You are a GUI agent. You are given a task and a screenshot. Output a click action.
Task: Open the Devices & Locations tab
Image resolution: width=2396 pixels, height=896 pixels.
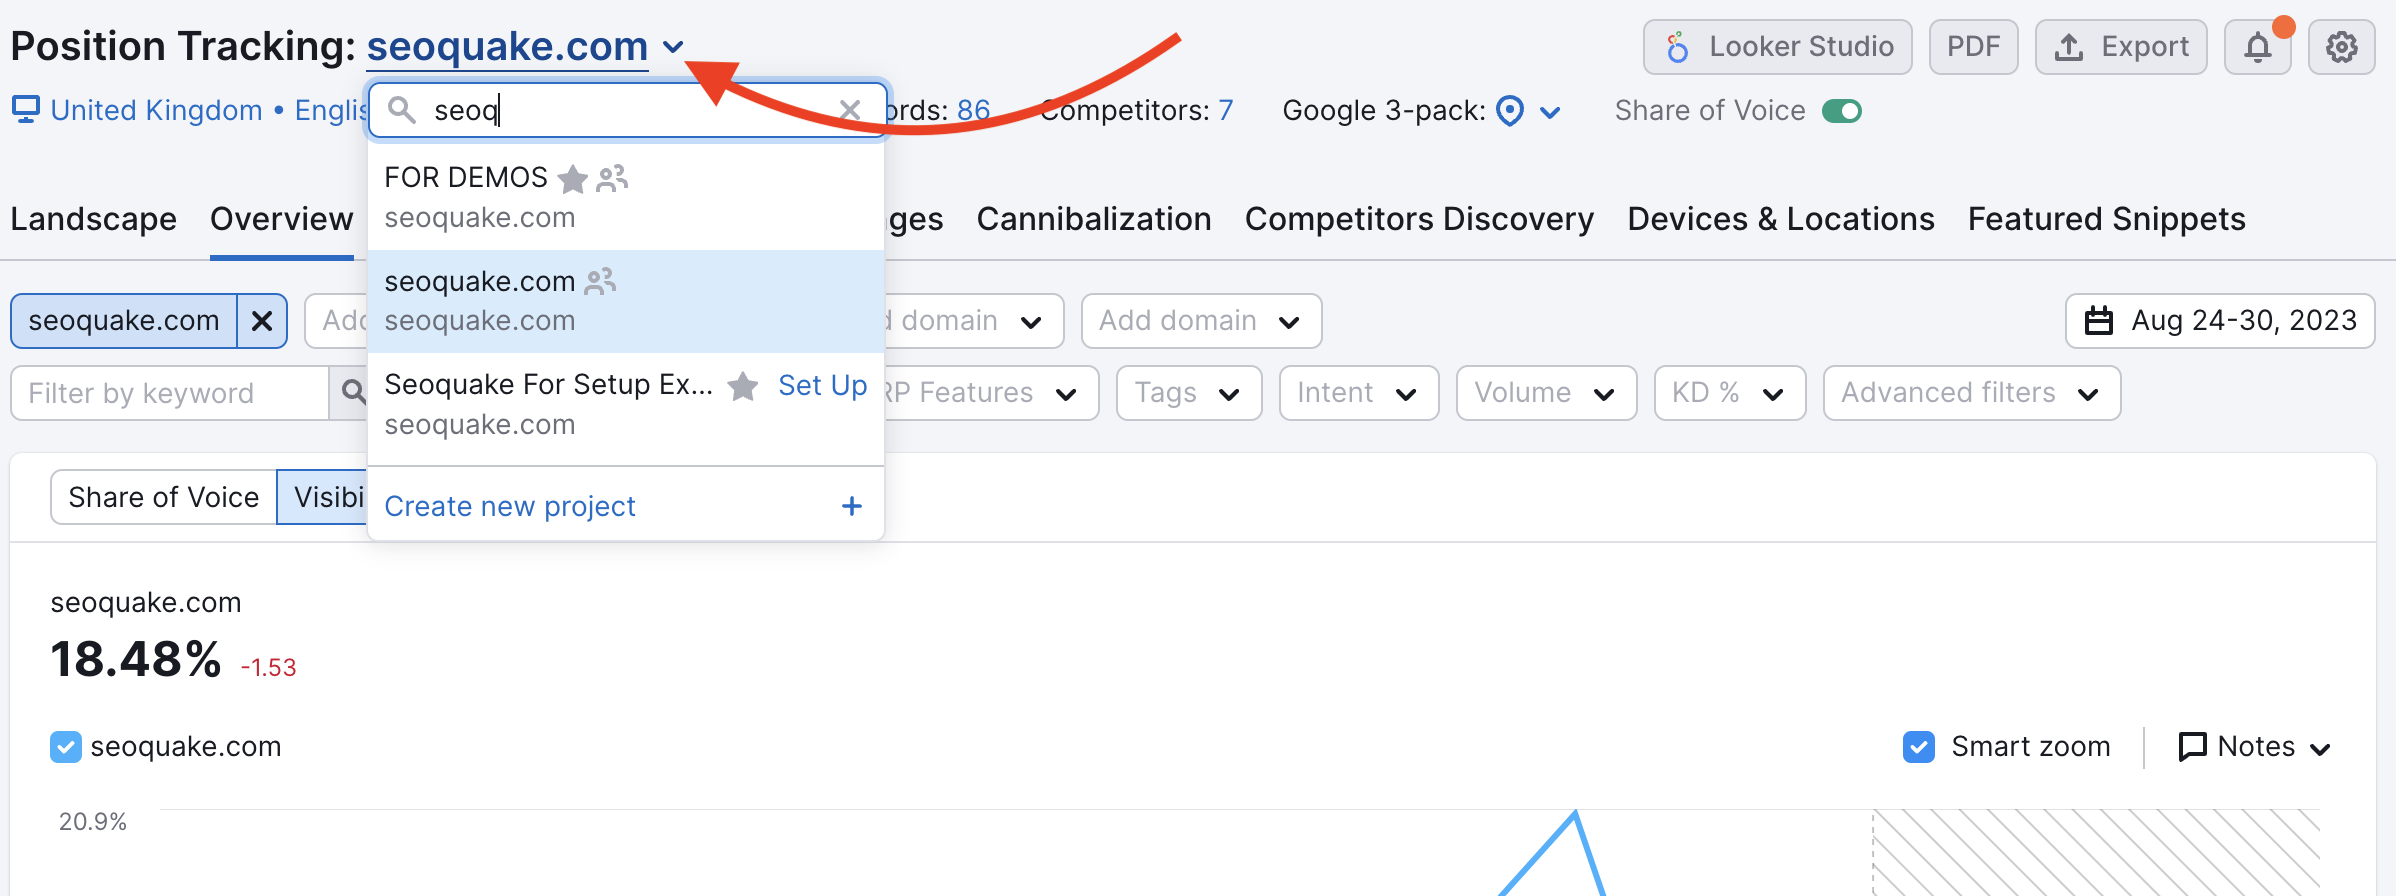[x=1781, y=219]
